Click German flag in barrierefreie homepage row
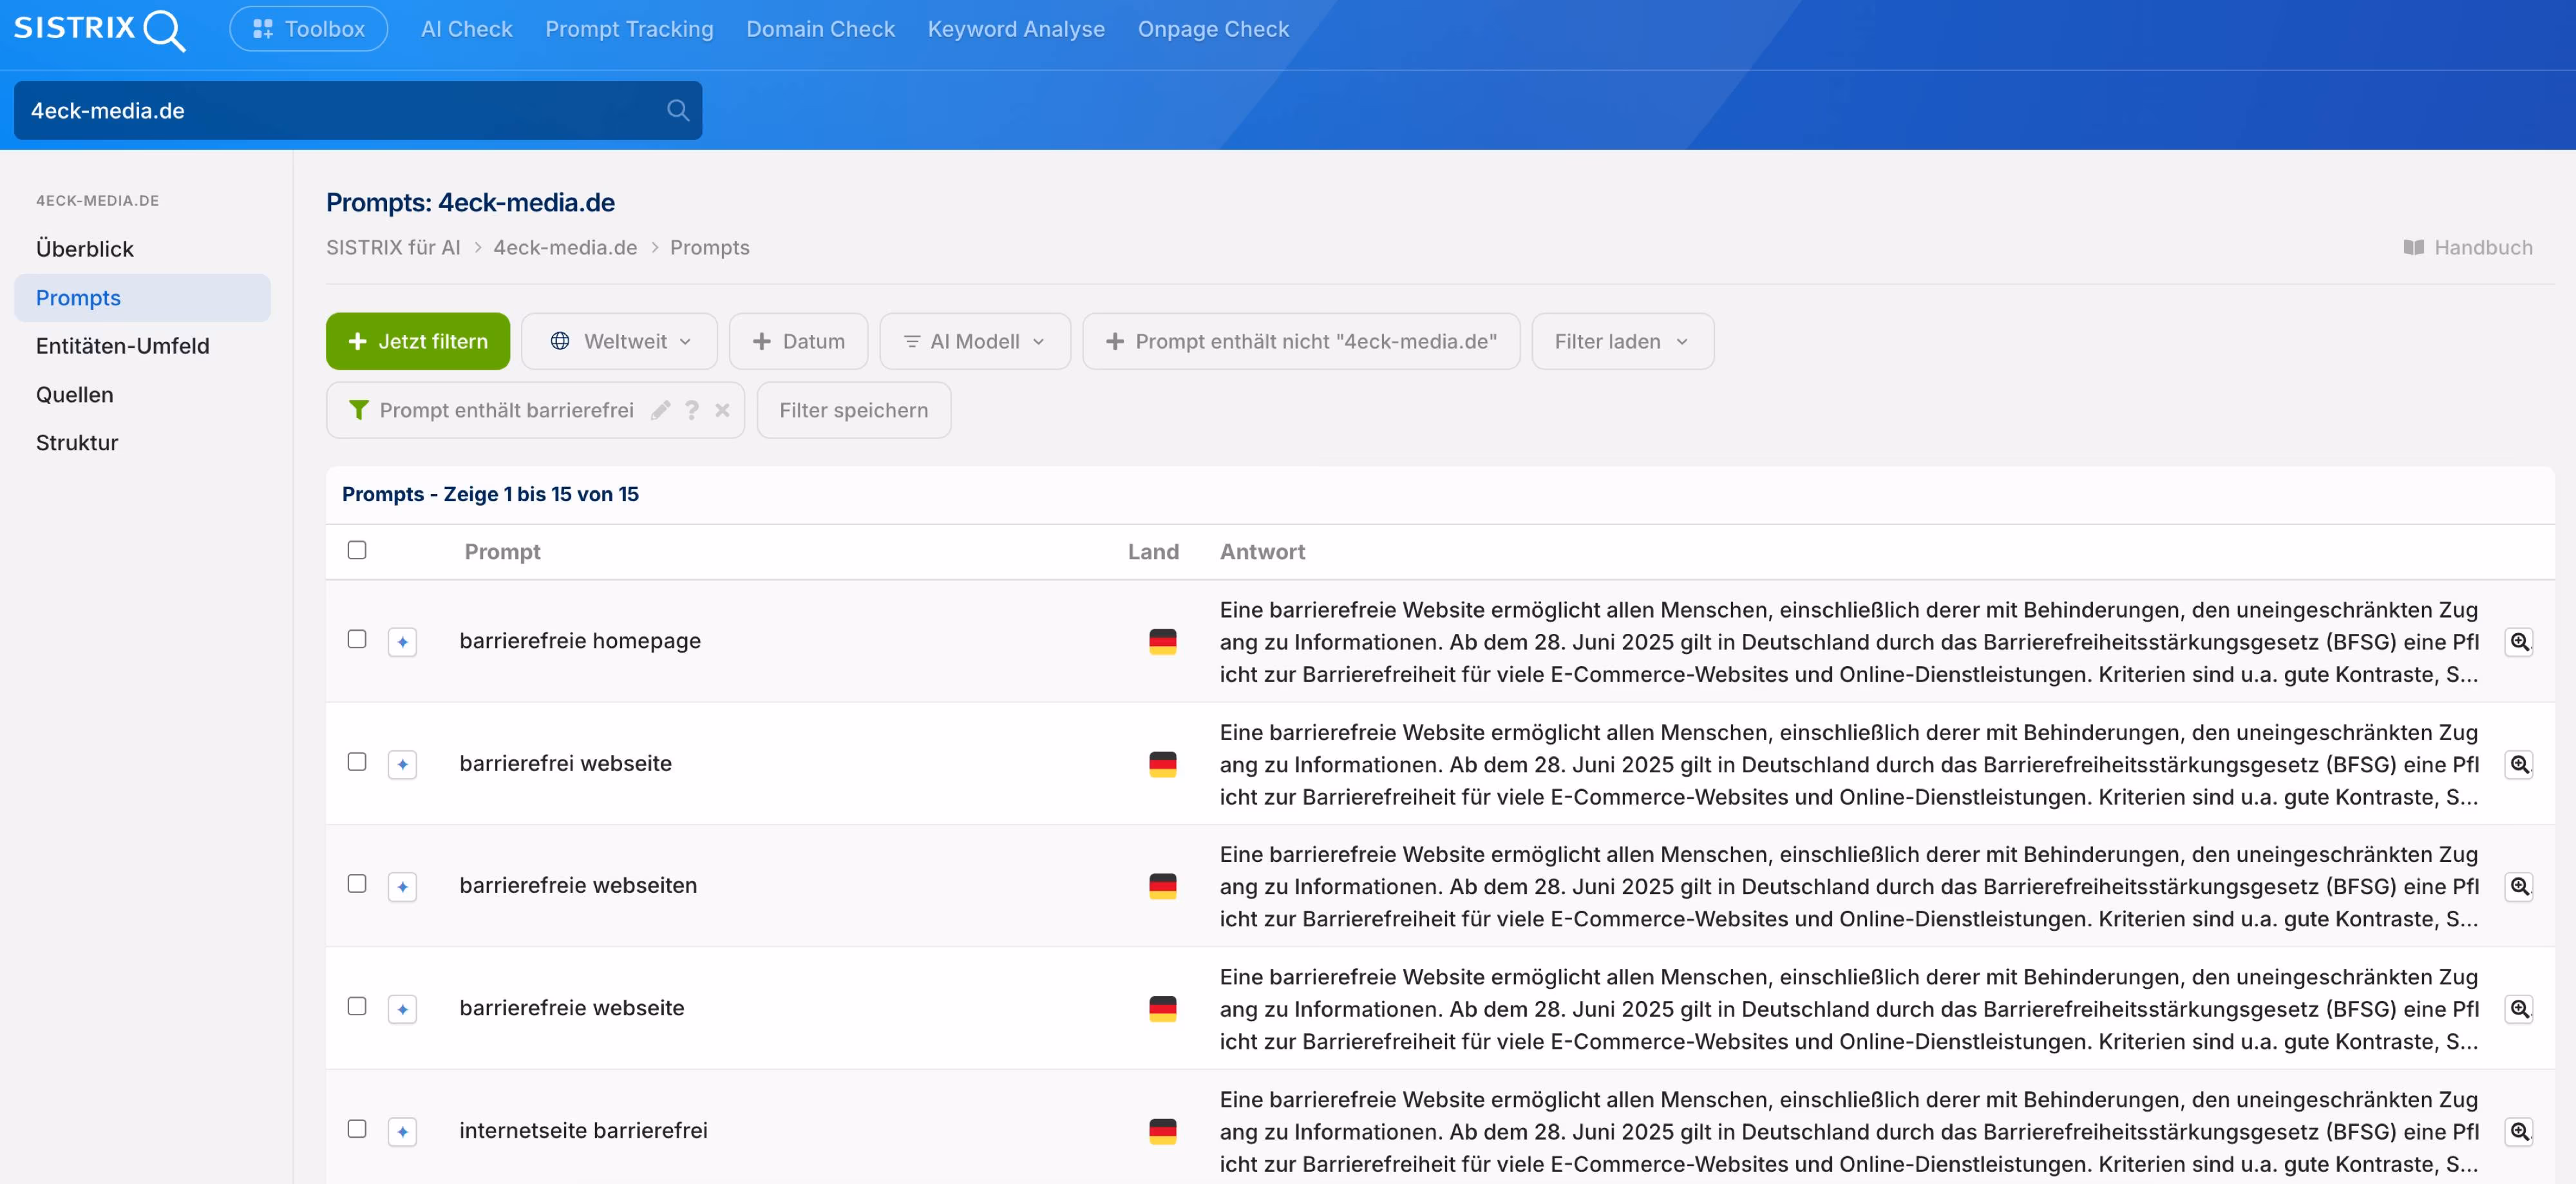The image size is (2576, 1184). (1162, 641)
